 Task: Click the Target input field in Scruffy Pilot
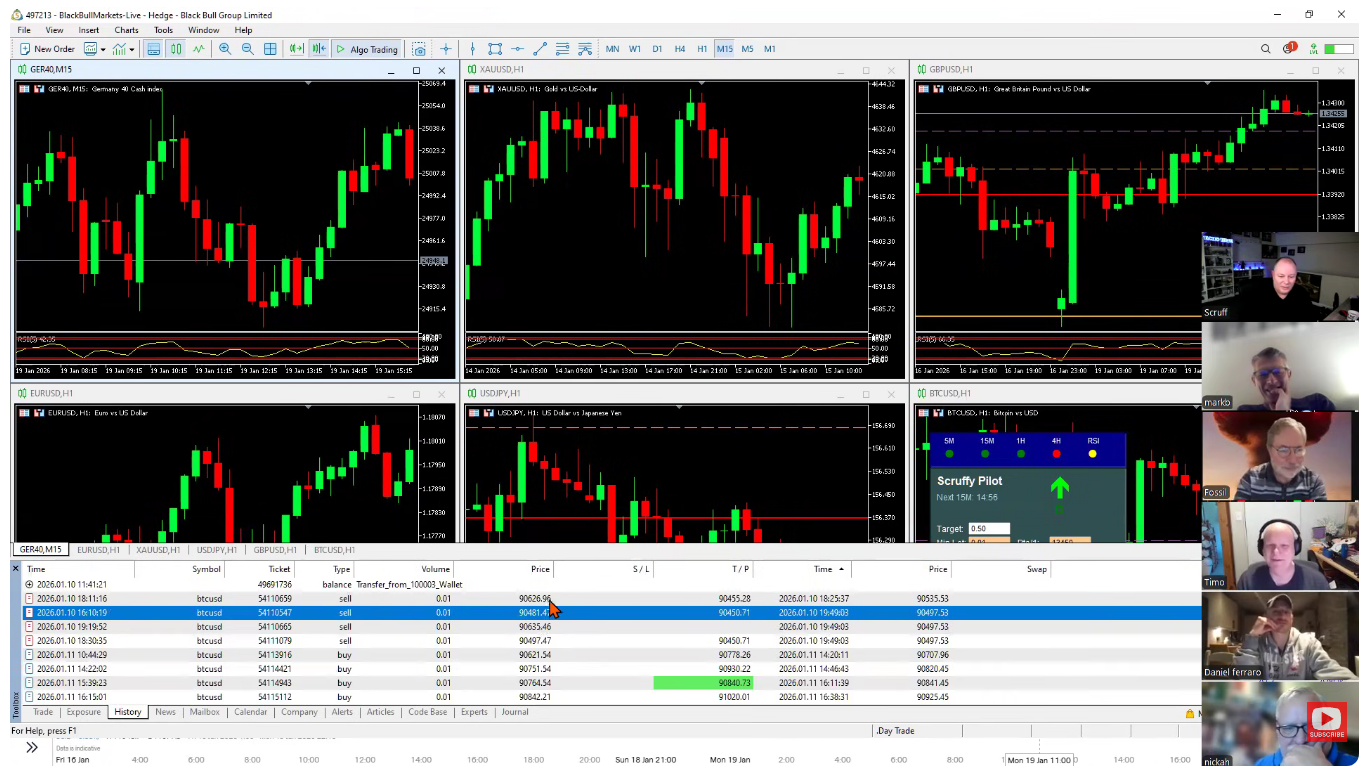point(988,528)
